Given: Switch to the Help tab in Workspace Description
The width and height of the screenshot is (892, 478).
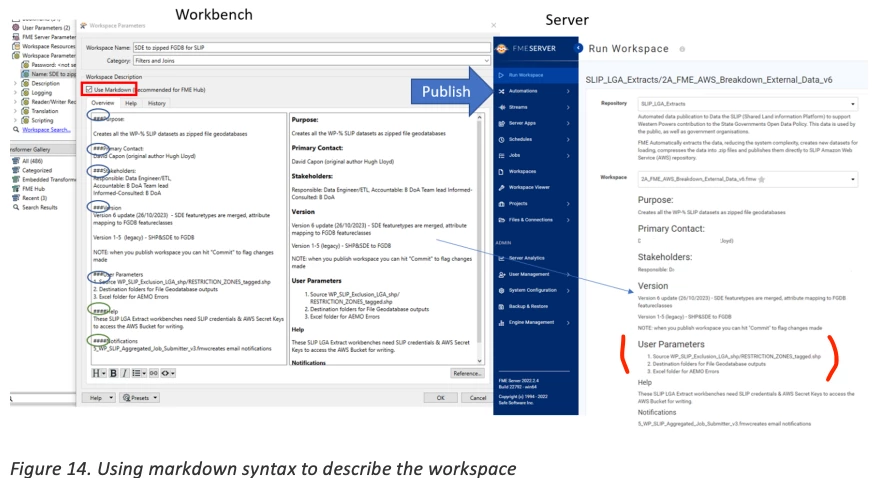Looking at the screenshot, I should point(131,103).
